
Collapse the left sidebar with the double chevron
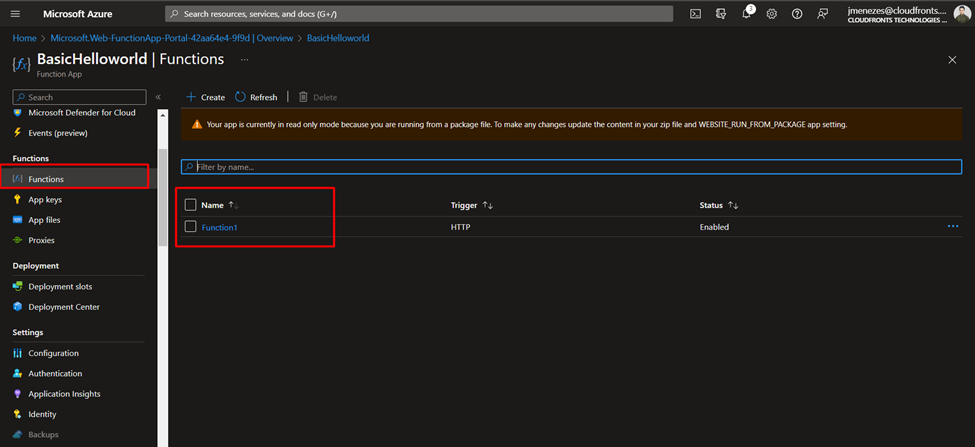tap(158, 97)
